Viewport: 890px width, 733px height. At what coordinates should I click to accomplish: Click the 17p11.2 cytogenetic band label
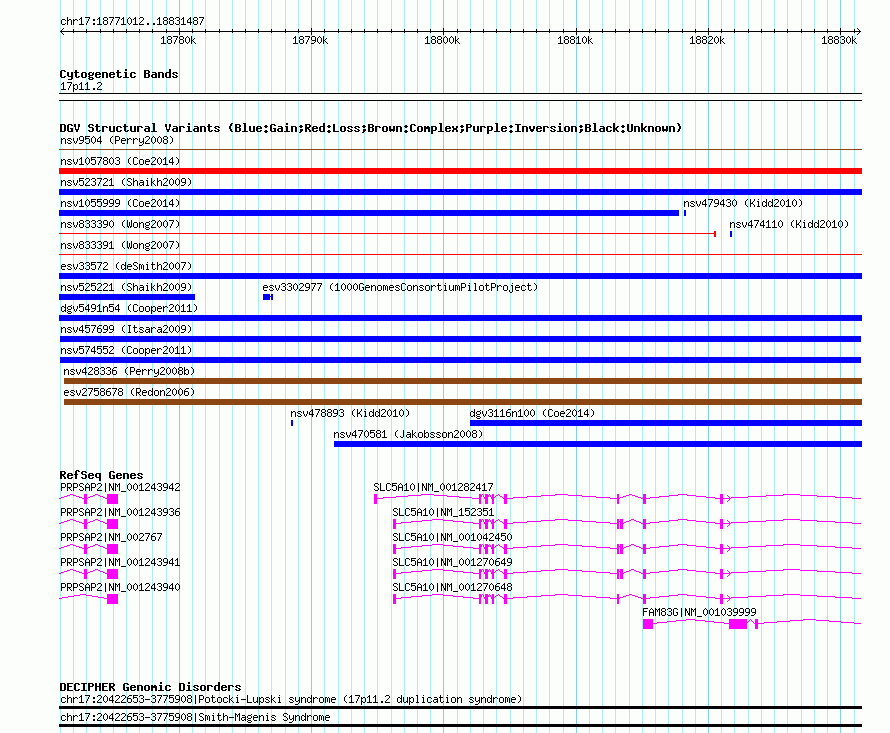coord(81,86)
